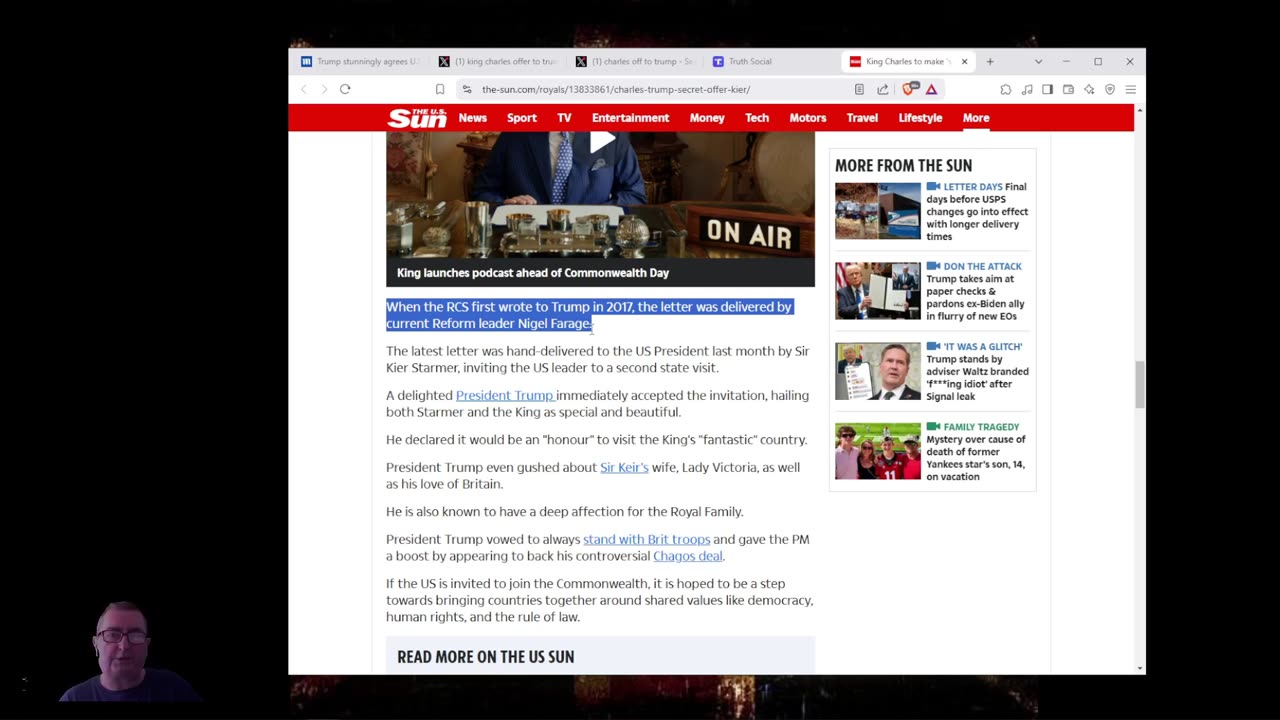
Task: Open Brave Wallet icon
Action: tap(1068, 89)
